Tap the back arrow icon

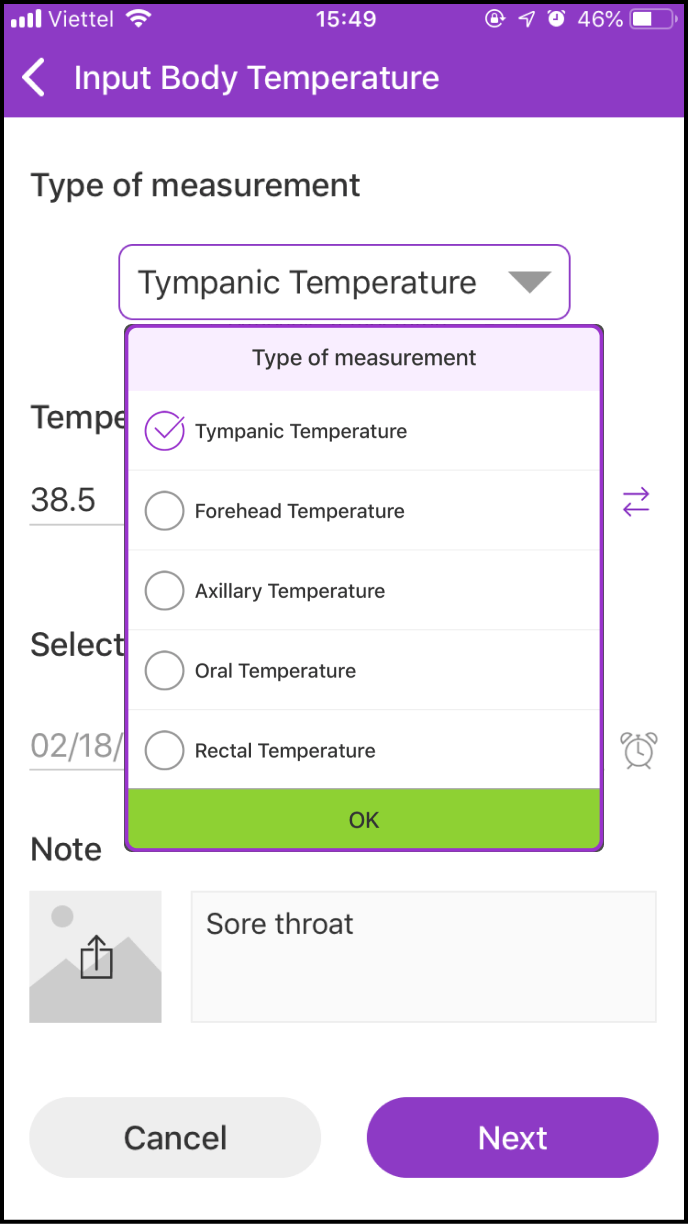[35, 78]
